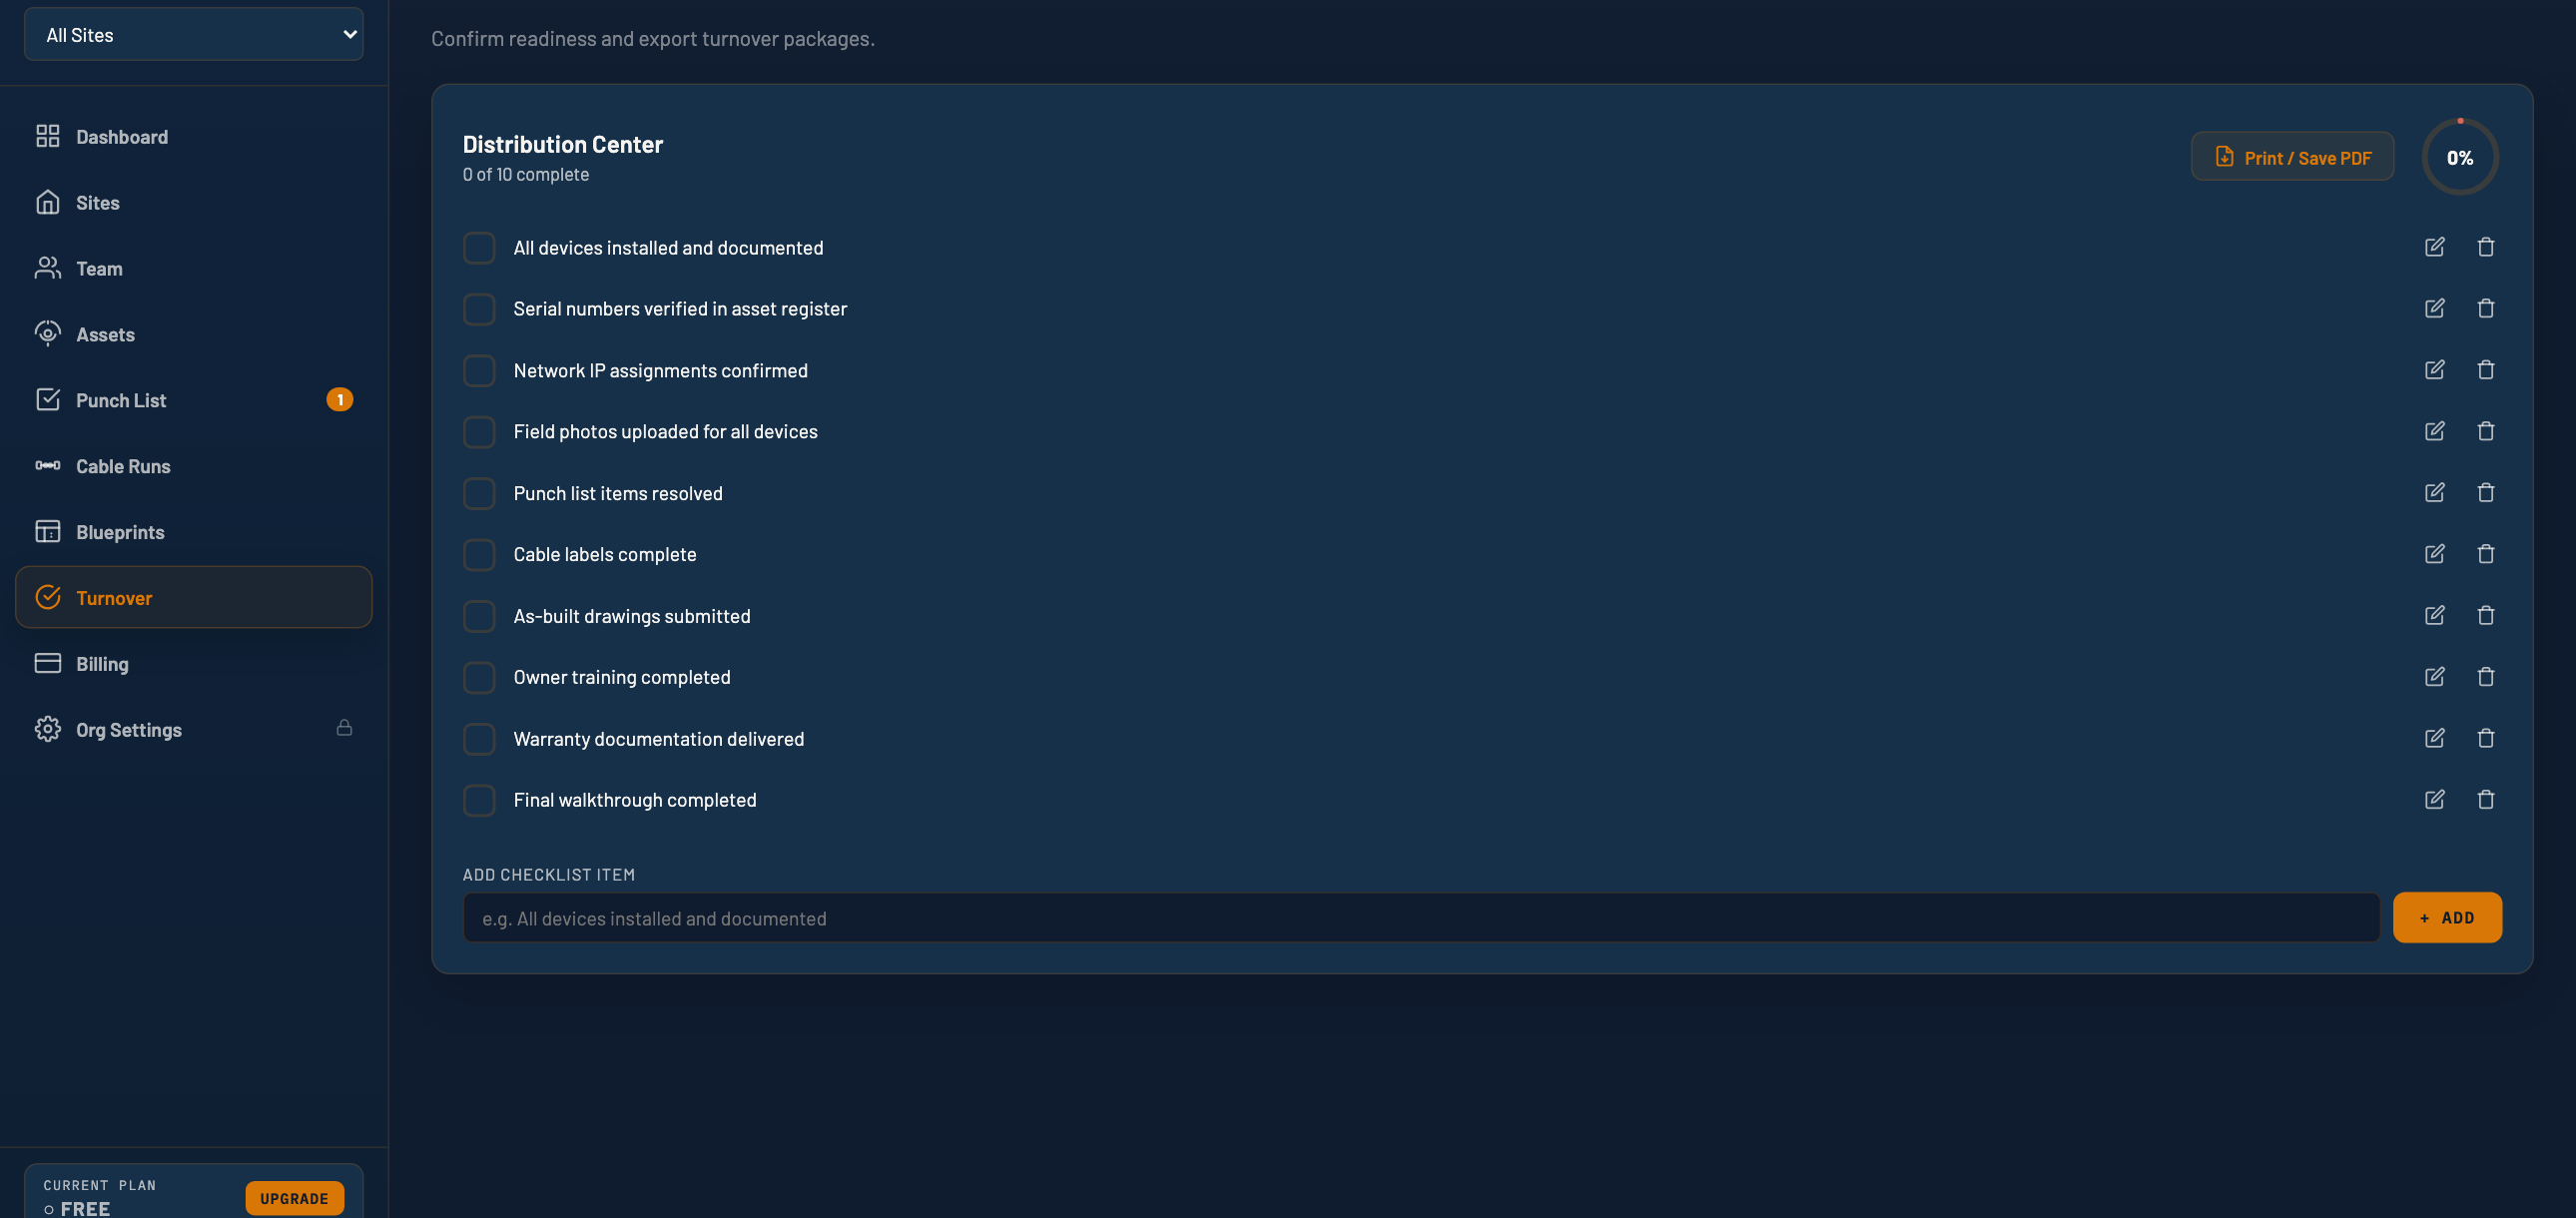The height and width of the screenshot is (1218, 2576).
Task: Edit the 'Owner training completed' item
Action: coord(2434,677)
